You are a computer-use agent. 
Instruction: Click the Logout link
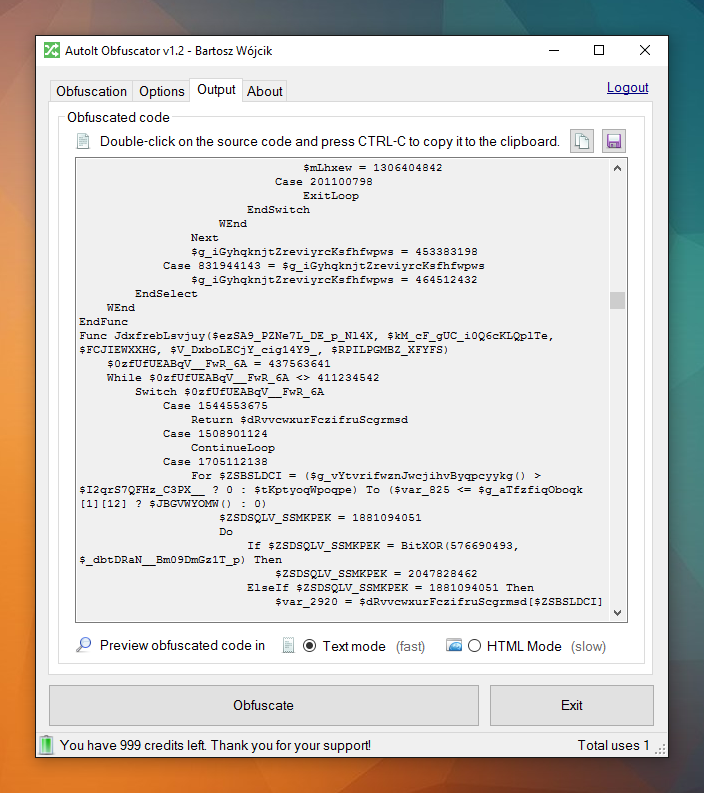(x=628, y=87)
